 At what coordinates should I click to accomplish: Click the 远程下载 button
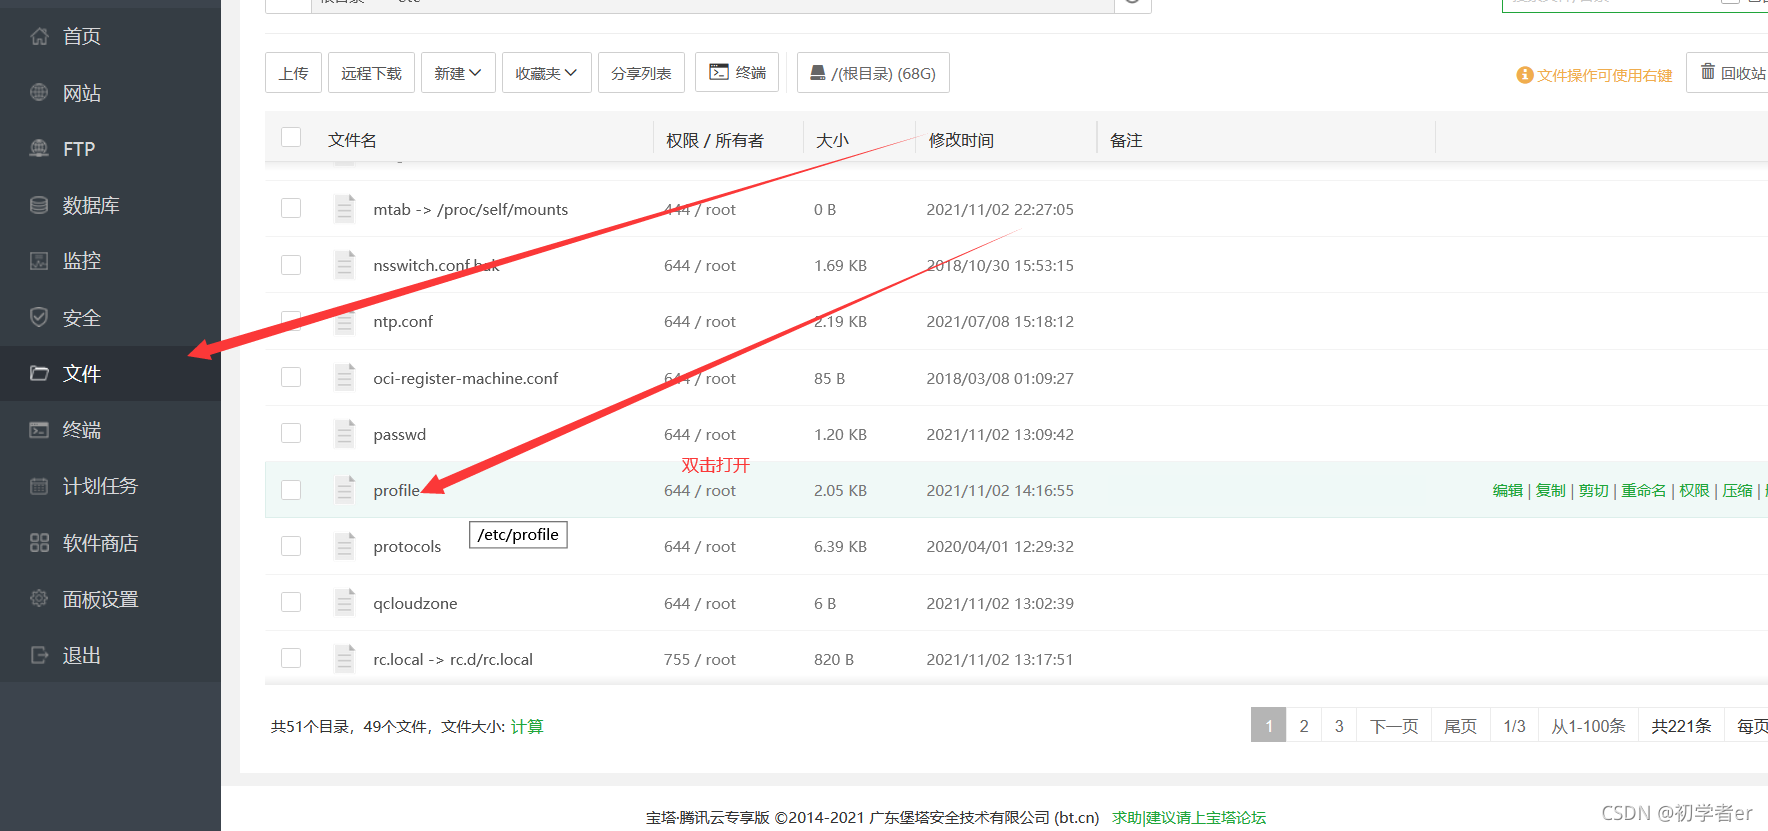pyautogui.click(x=371, y=73)
